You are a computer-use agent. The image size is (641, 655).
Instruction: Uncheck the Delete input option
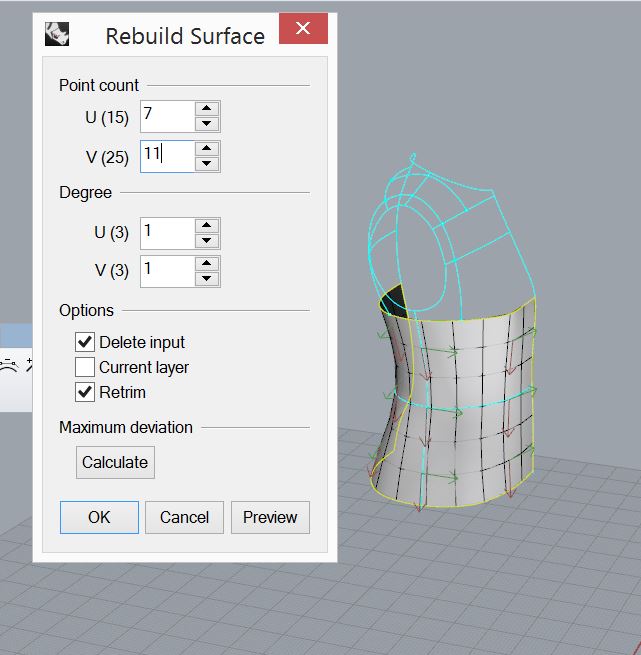click(x=86, y=342)
